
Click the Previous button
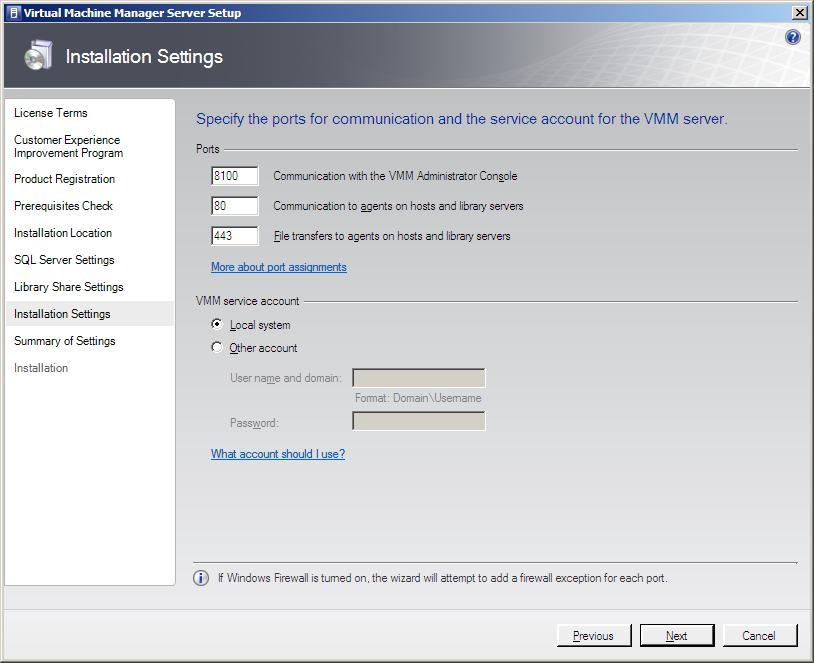coord(594,635)
